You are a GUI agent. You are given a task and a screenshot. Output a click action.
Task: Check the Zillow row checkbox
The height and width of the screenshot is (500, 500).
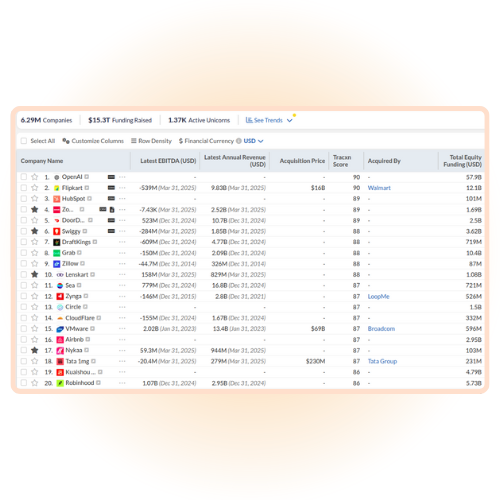tap(24, 263)
